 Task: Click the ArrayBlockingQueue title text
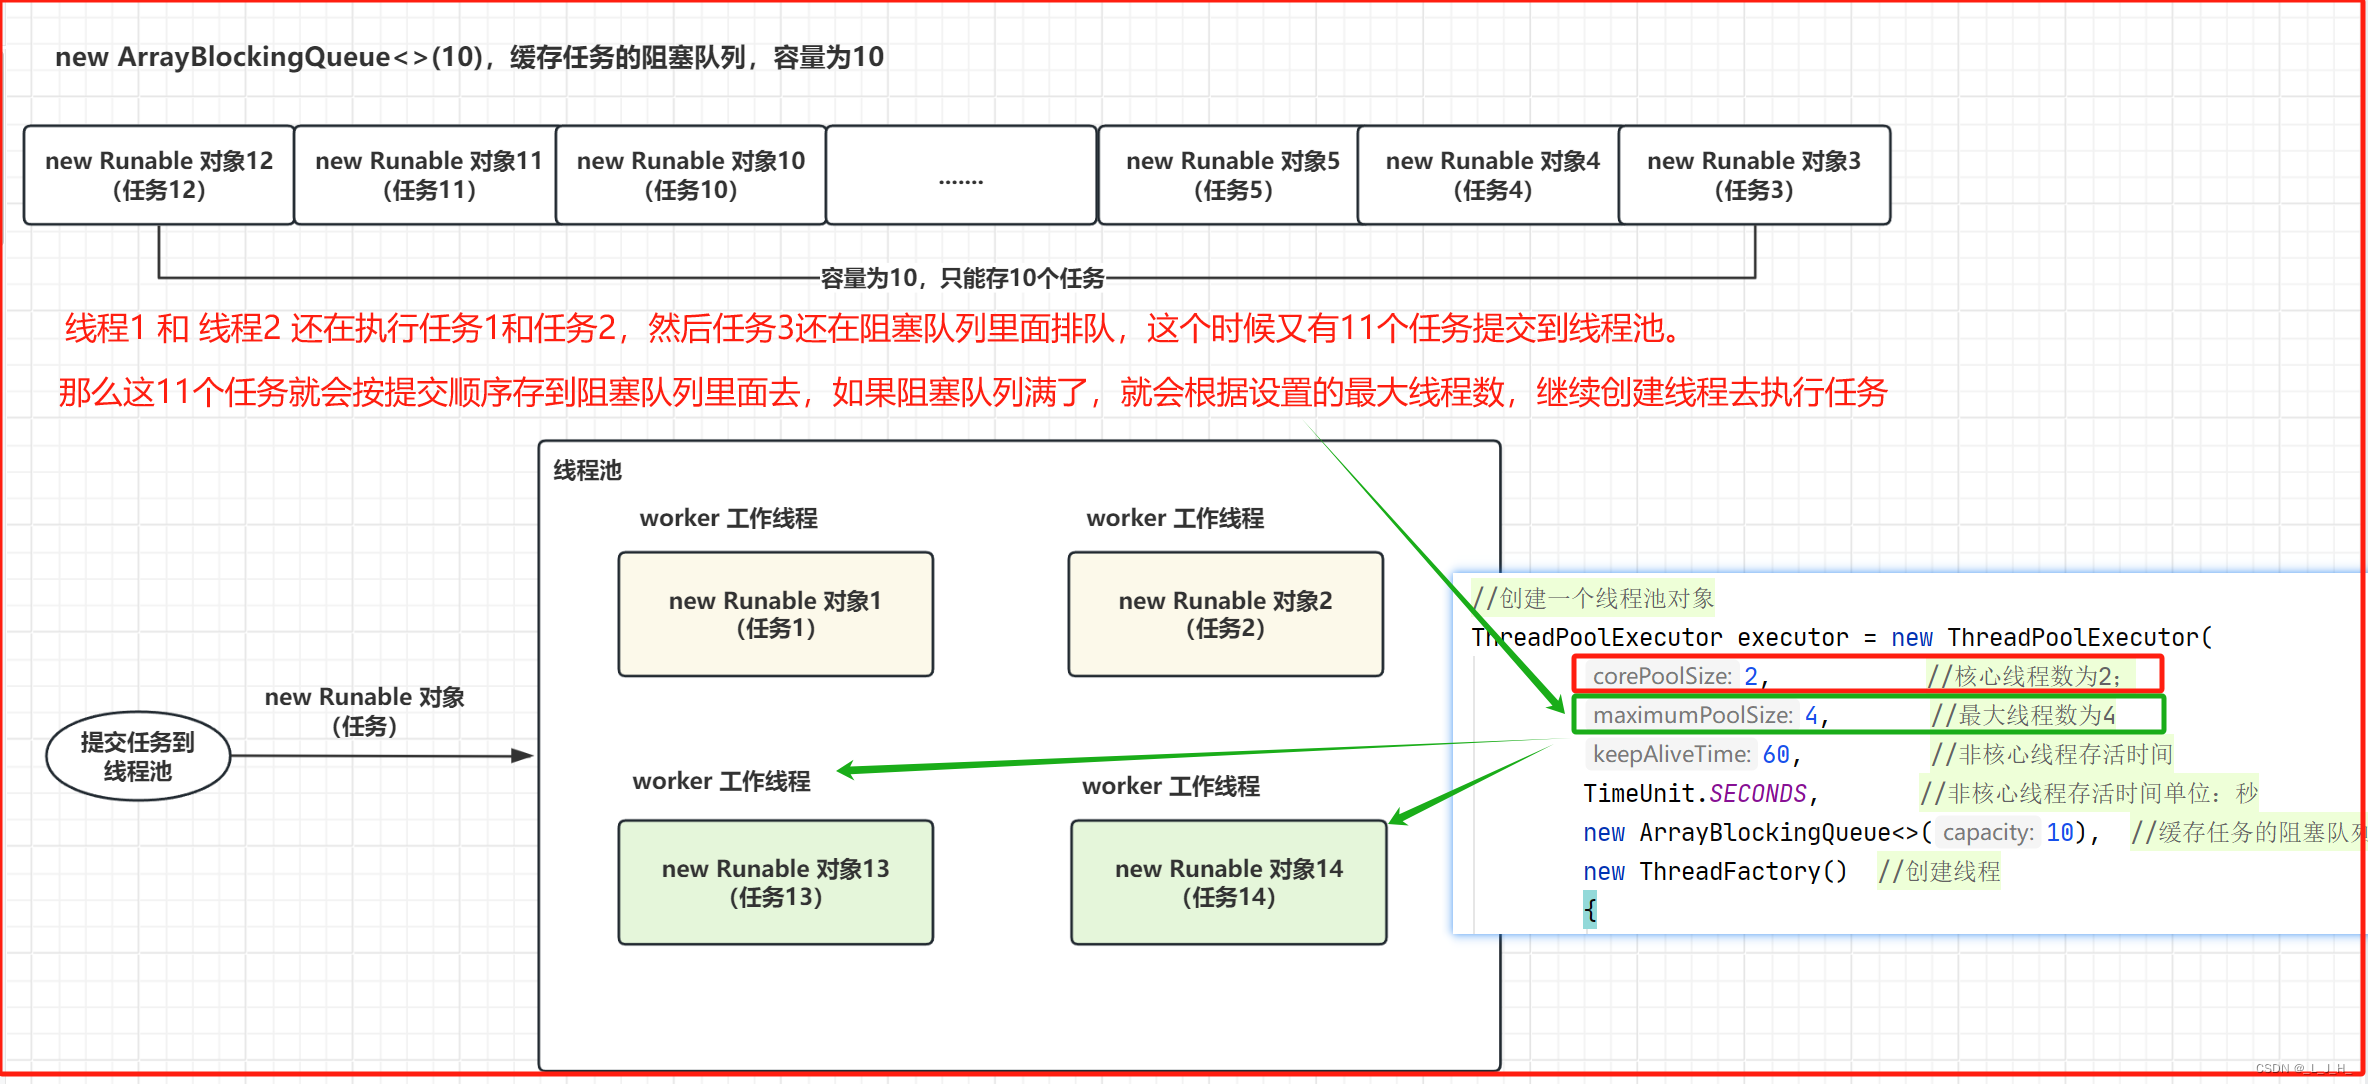(470, 57)
